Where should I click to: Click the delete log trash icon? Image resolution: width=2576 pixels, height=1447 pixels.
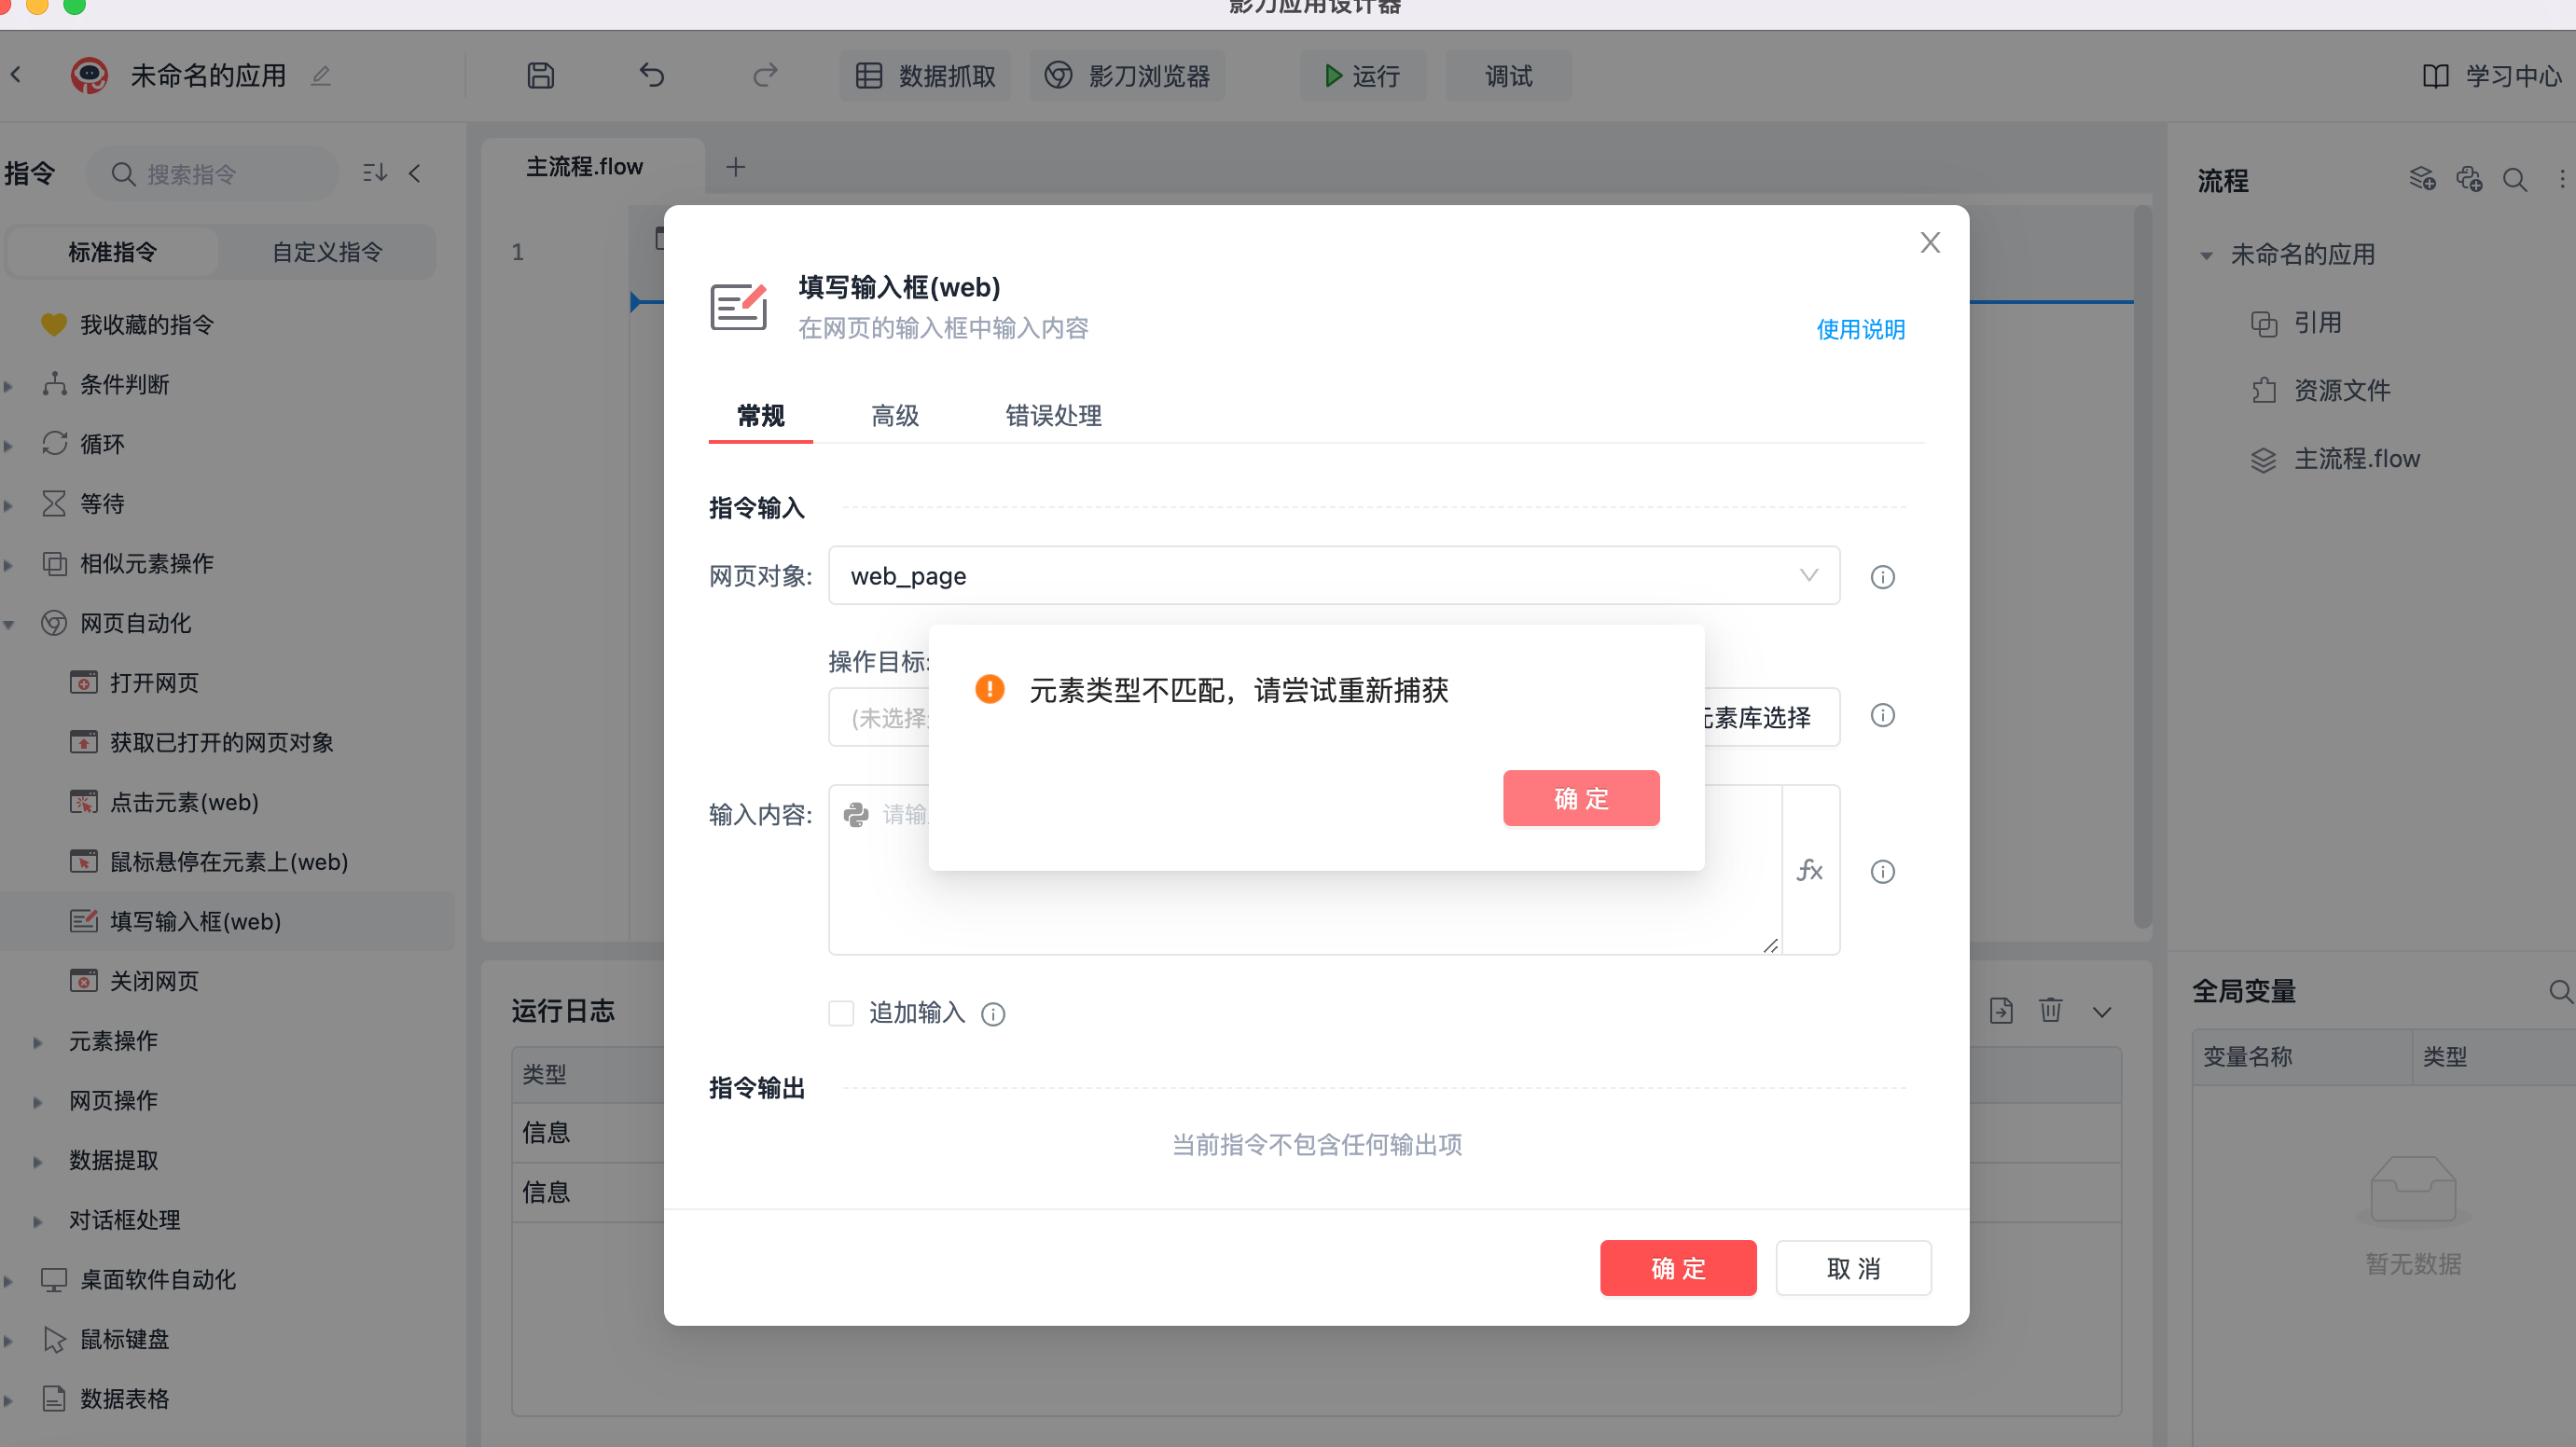pos(2050,1010)
